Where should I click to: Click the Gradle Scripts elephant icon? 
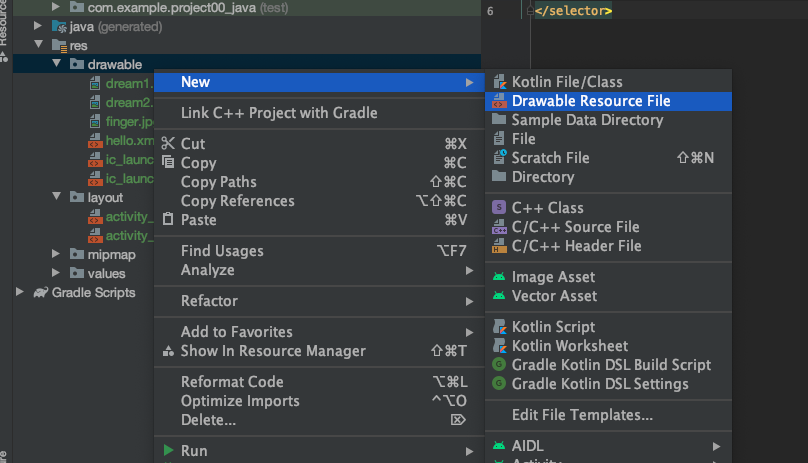coord(40,292)
